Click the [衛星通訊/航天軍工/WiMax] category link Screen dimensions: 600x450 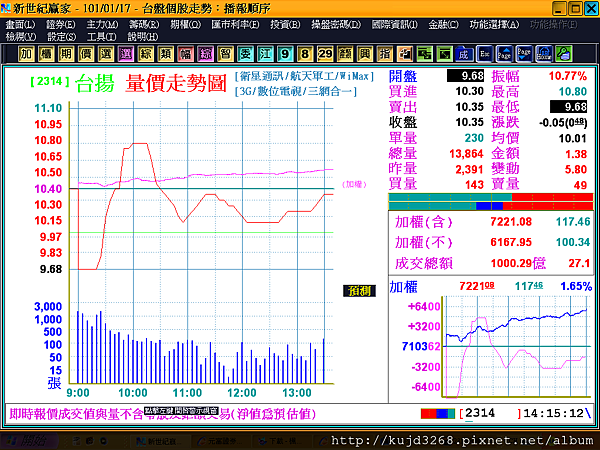pyautogui.click(x=305, y=76)
